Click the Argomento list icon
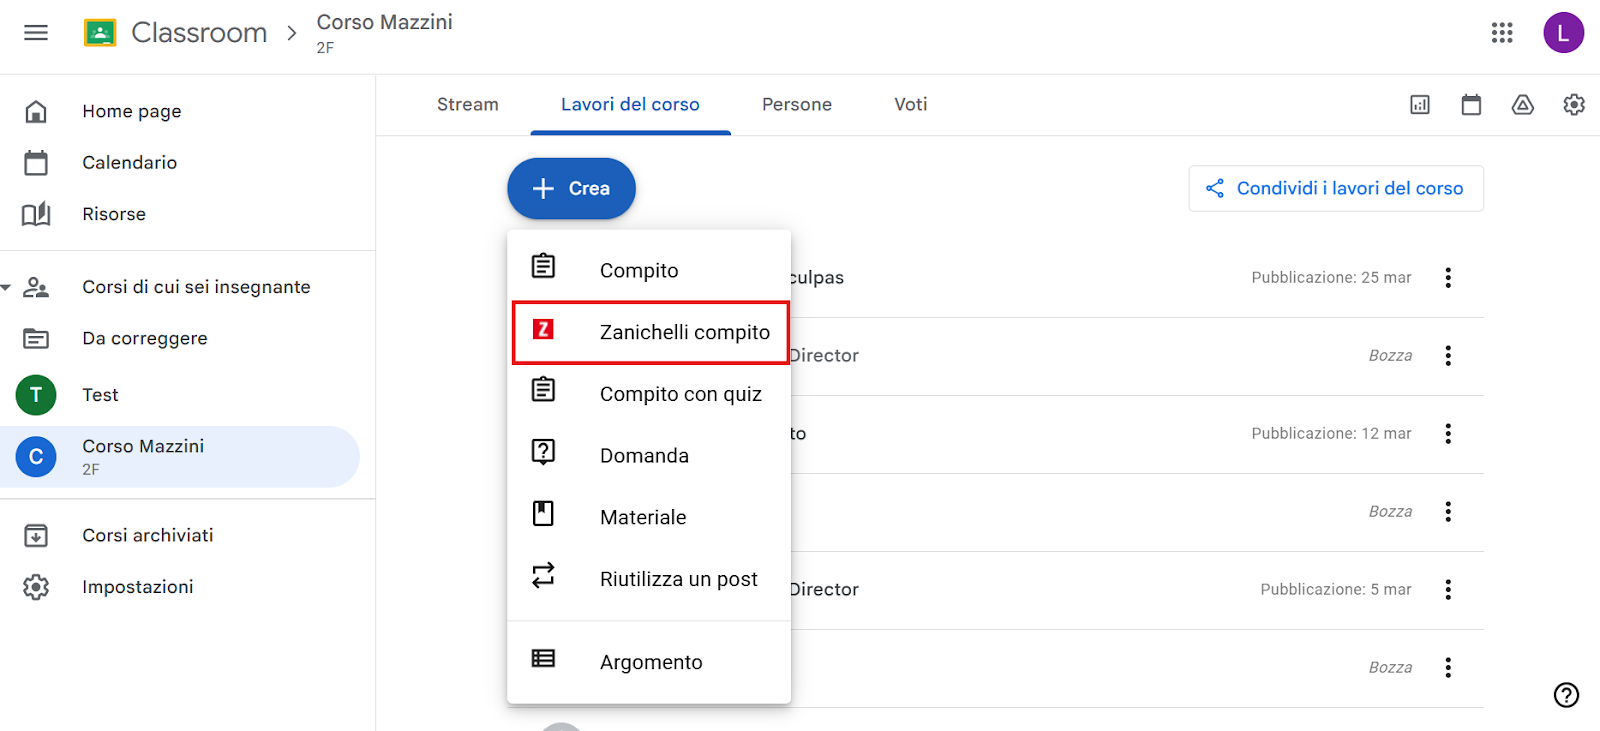Image resolution: width=1600 pixels, height=731 pixels. pyautogui.click(x=543, y=658)
